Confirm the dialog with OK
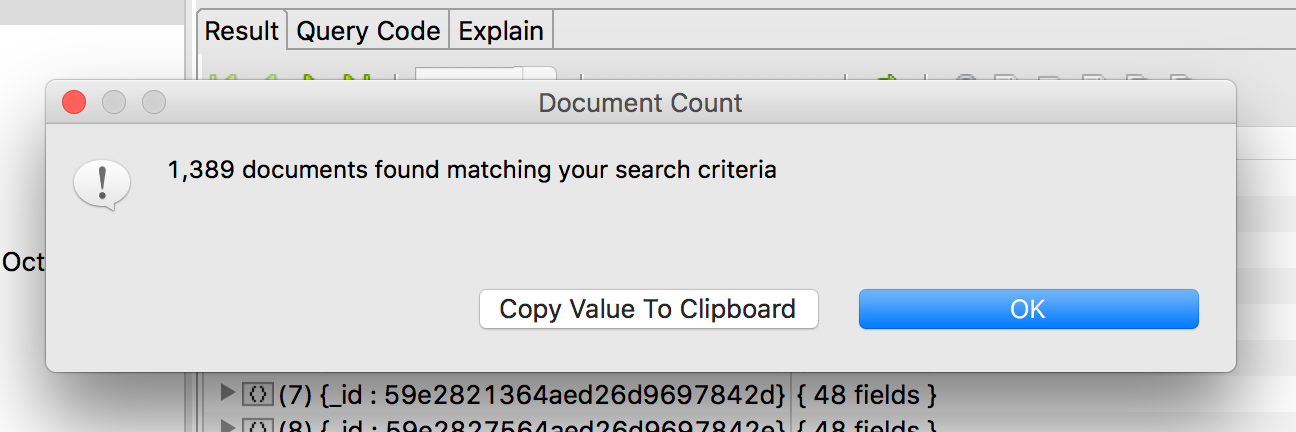1296x432 pixels. click(x=1028, y=309)
